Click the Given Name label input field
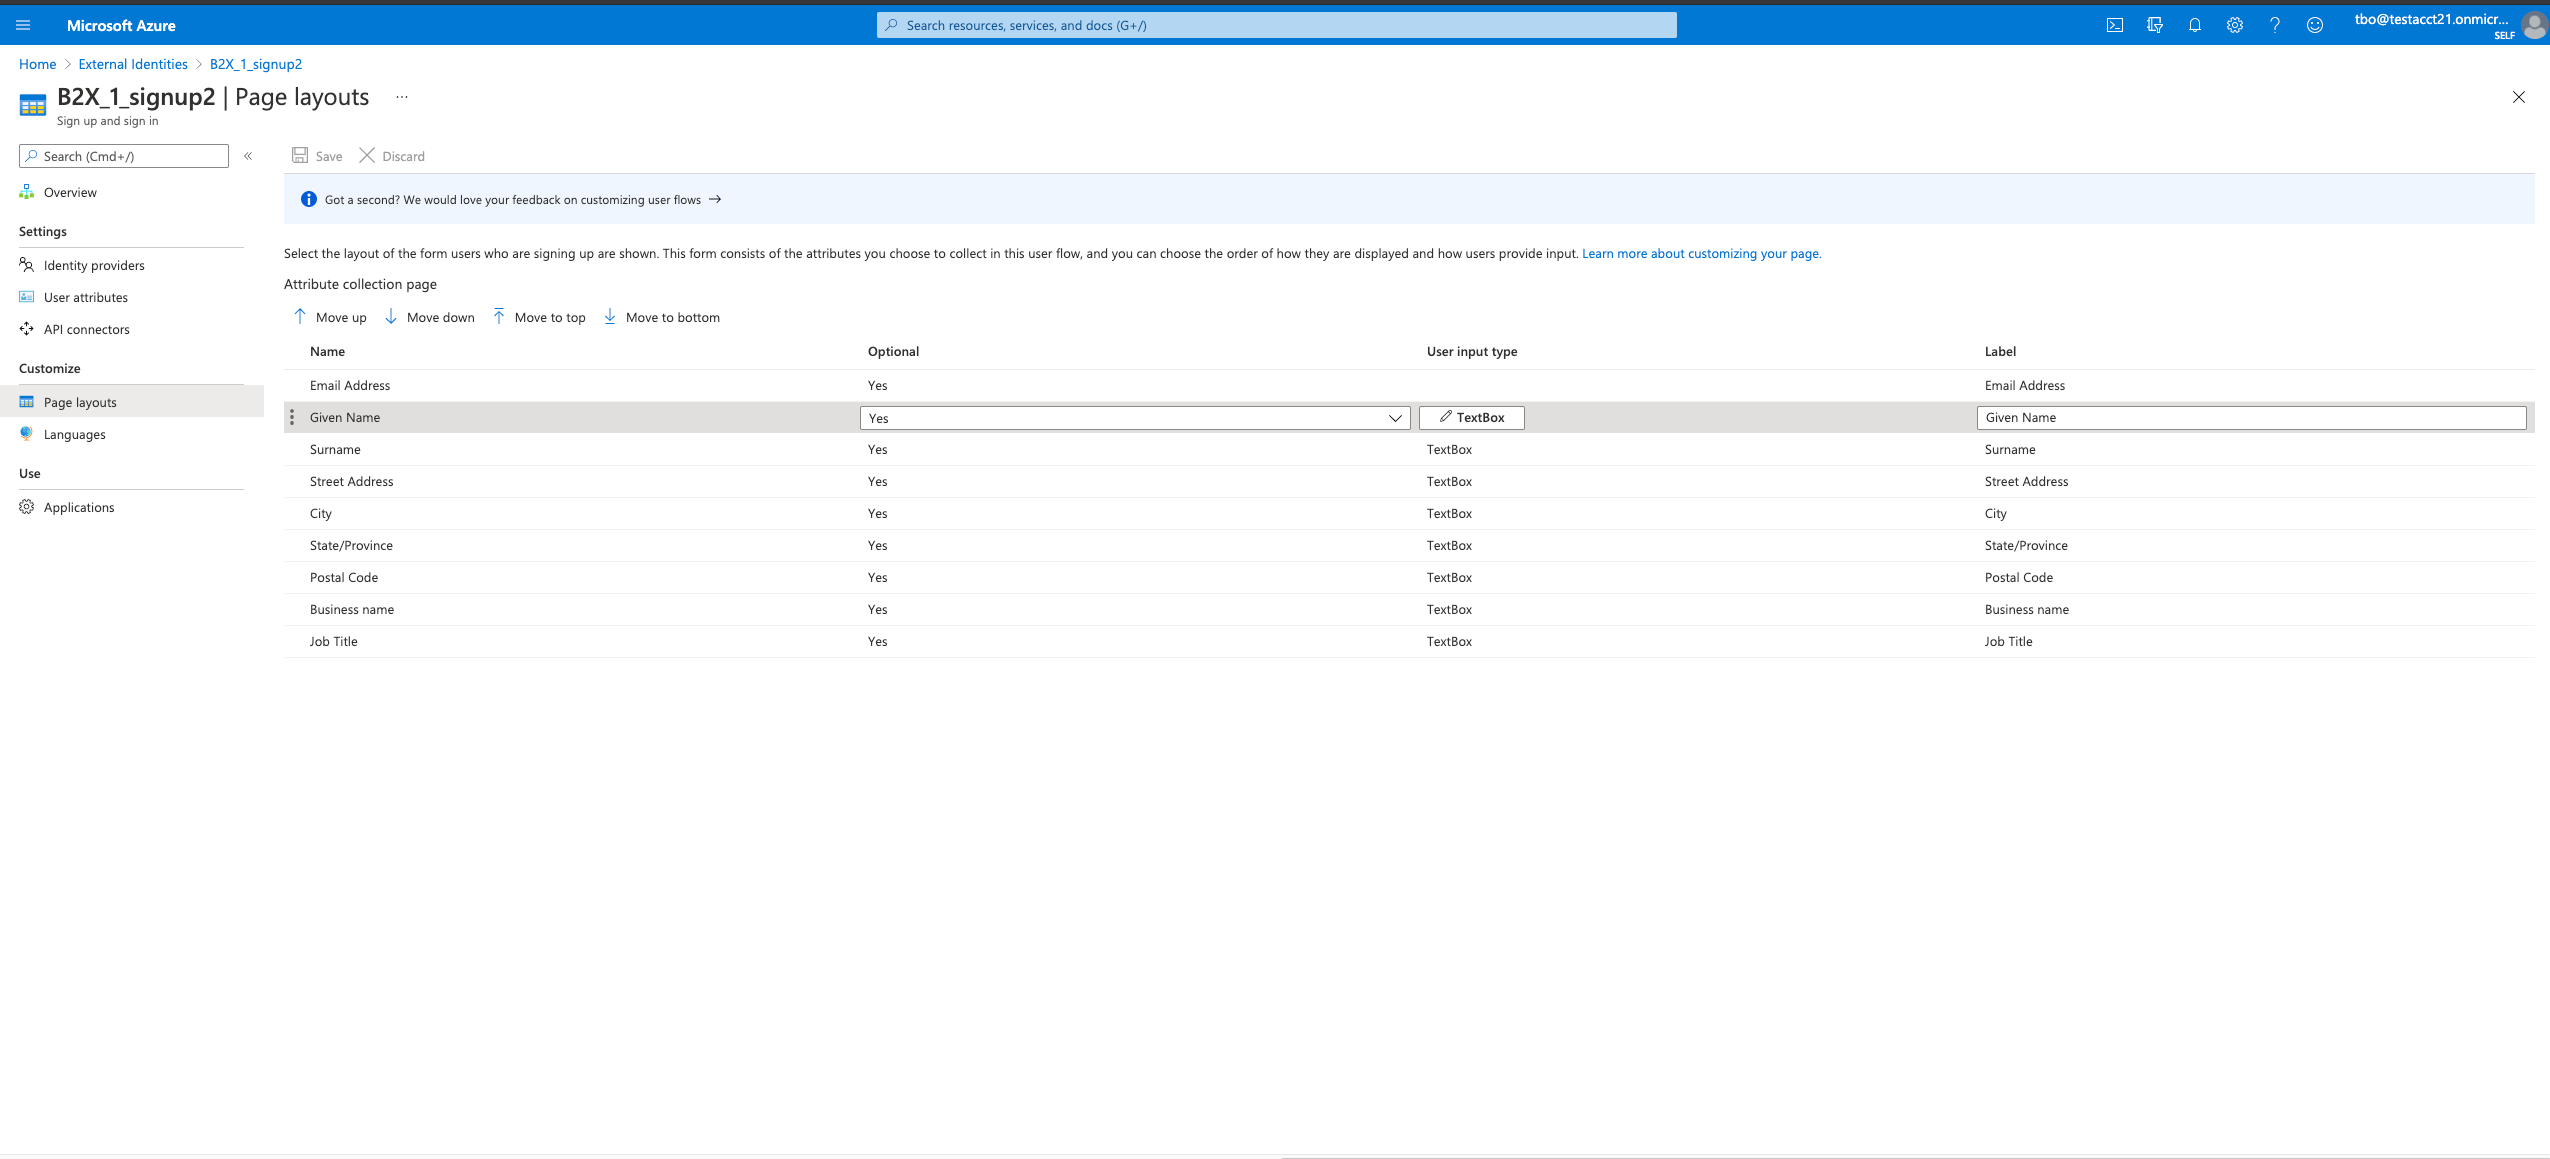The height and width of the screenshot is (1159, 2550). tap(2249, 417)
